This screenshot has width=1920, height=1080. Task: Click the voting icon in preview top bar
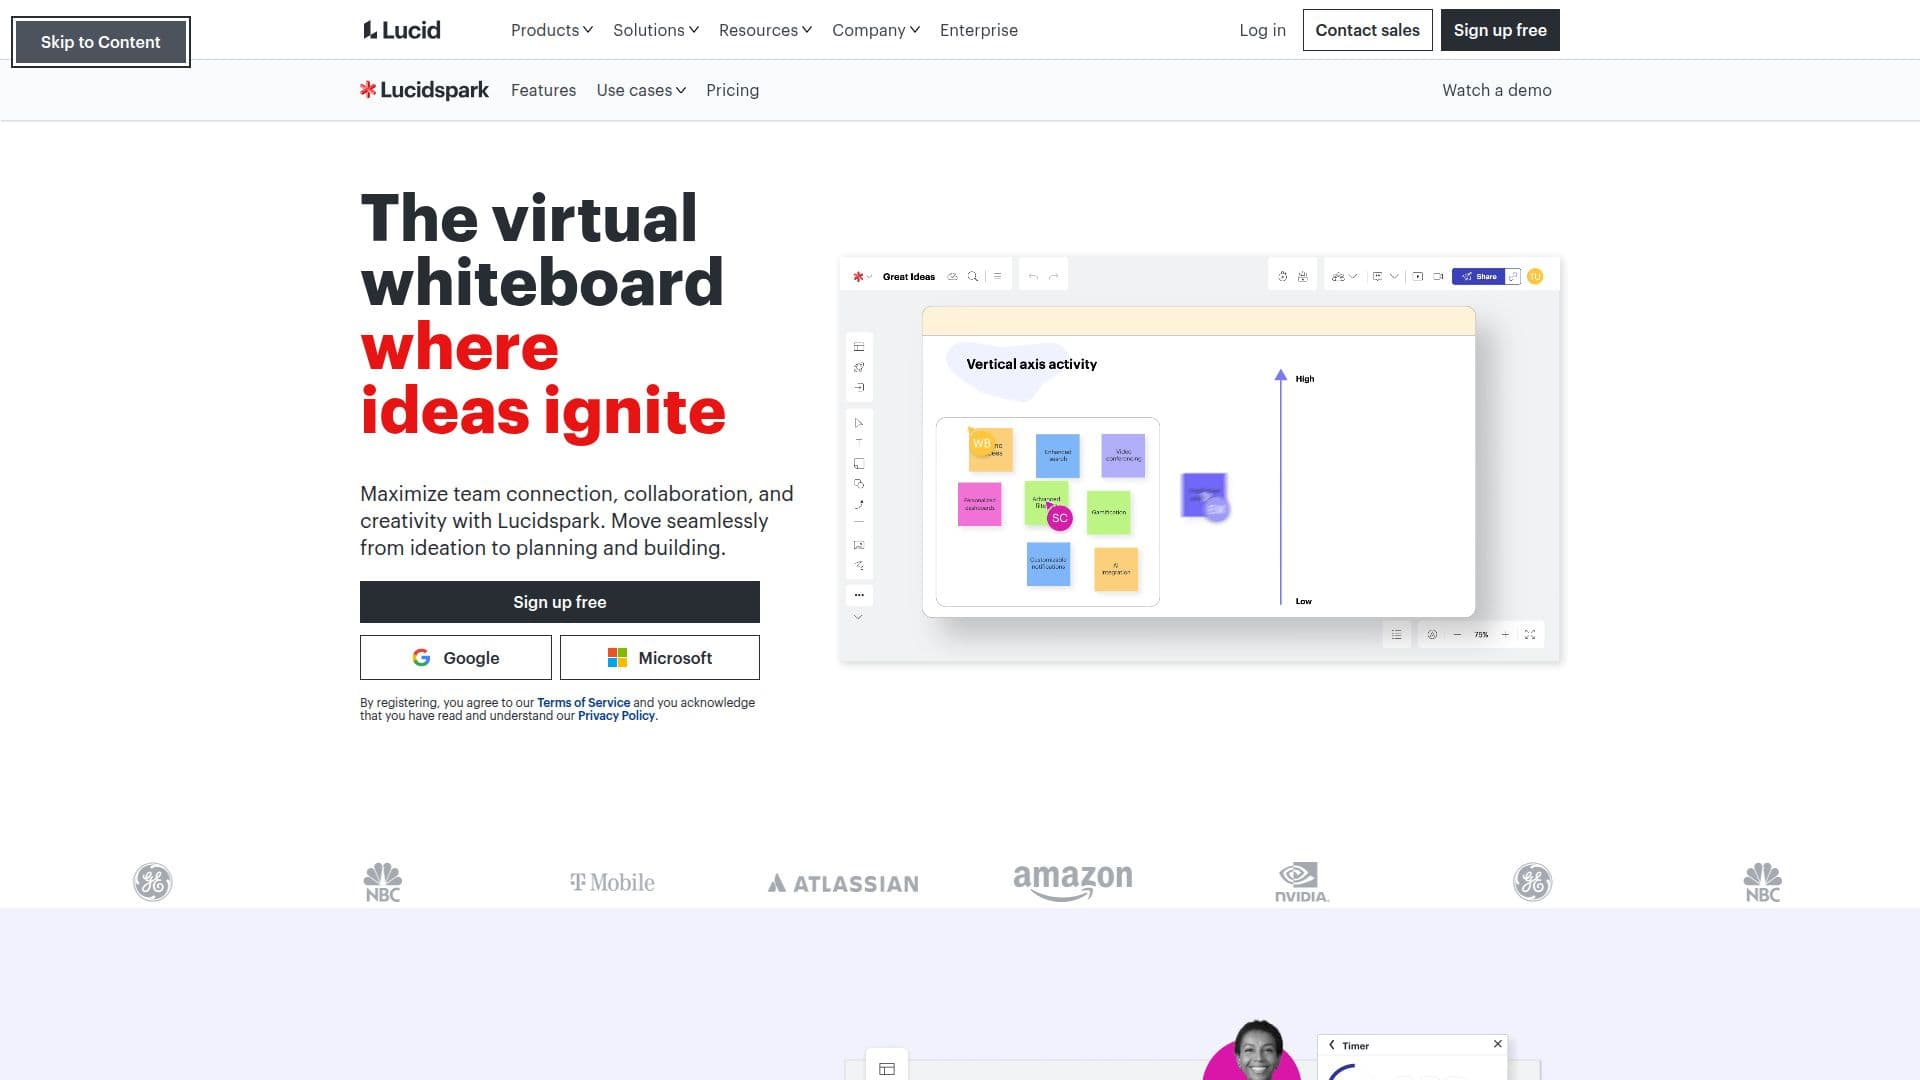[x=1302, y=277]
